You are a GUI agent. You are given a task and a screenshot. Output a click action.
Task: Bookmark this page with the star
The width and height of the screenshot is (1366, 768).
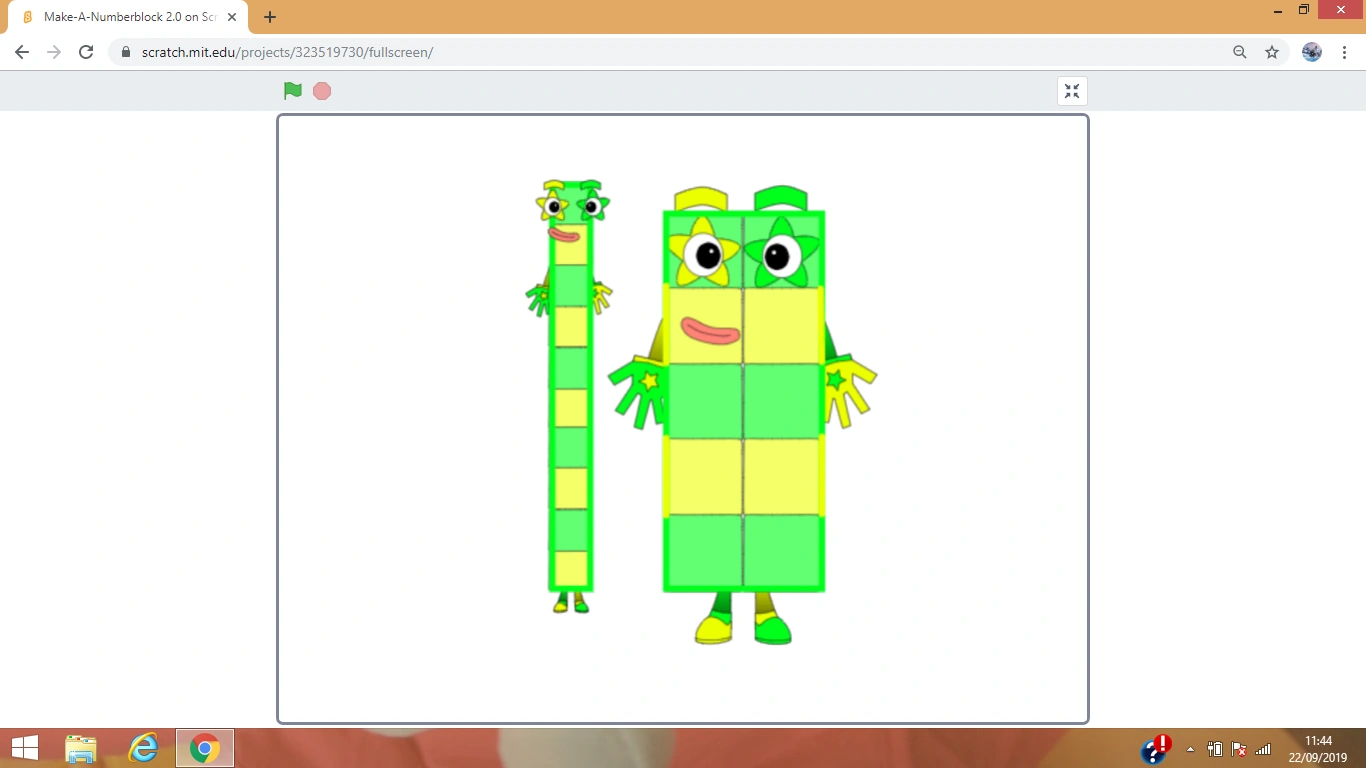coord(1271,52)
